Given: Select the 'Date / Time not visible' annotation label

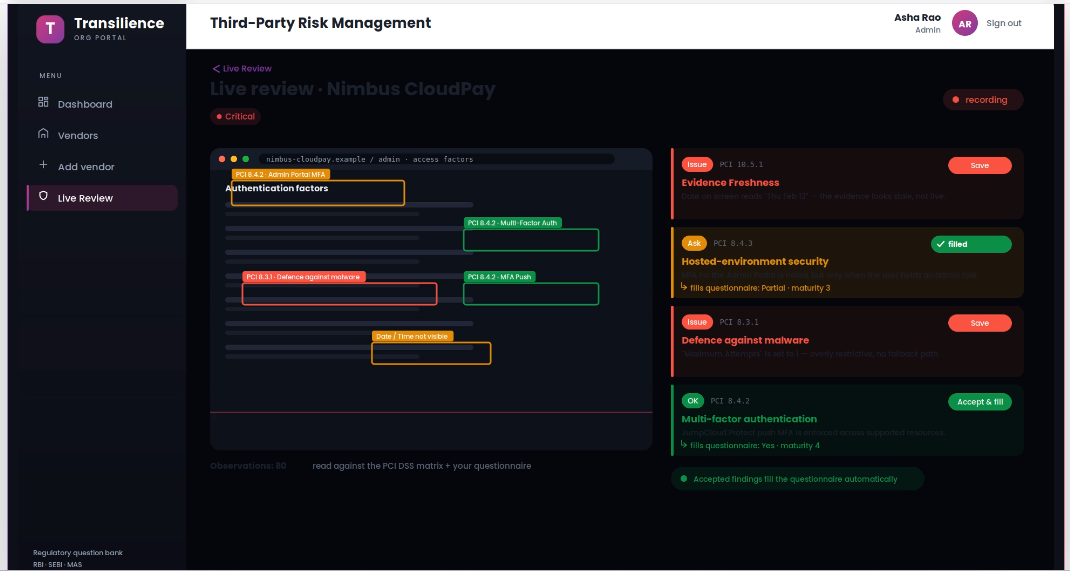Looking at the screenshot, I should click(413, 336).
